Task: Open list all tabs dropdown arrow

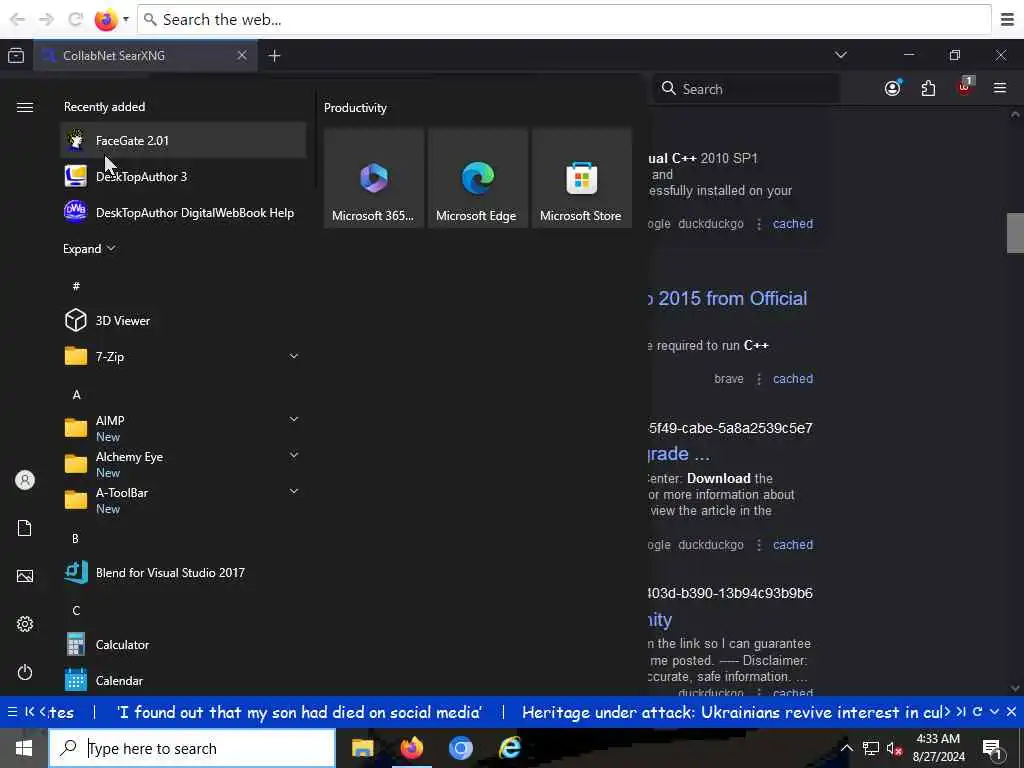Action: pos(841,55)
